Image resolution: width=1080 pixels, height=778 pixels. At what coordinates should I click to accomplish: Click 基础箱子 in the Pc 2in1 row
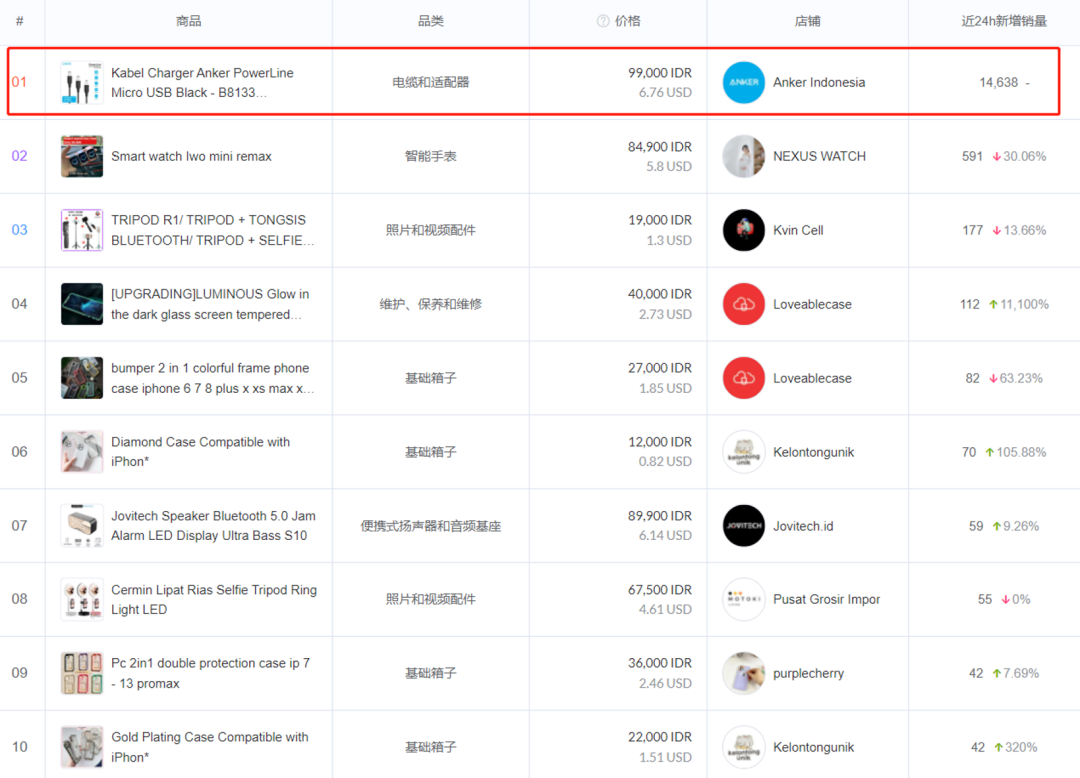pos(430,673)
